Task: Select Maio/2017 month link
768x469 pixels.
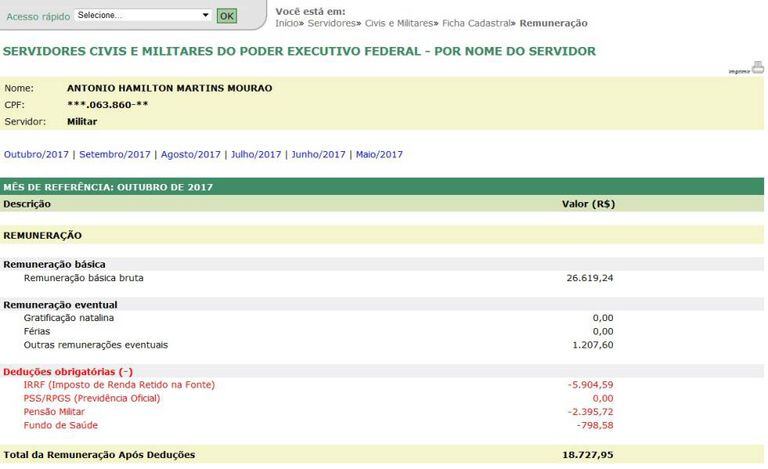Action: [x=379, y=155]
